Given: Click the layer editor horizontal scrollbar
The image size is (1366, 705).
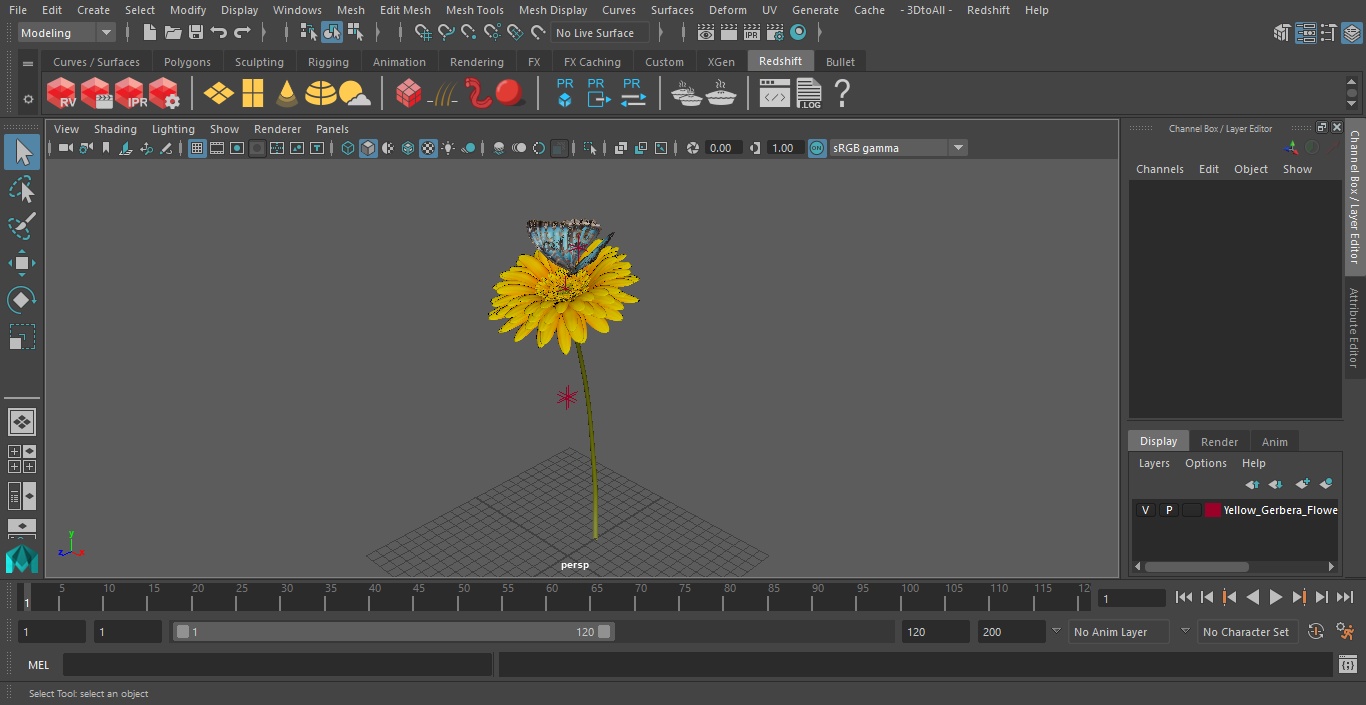Looking at the screenshot, I should 1196,566.
